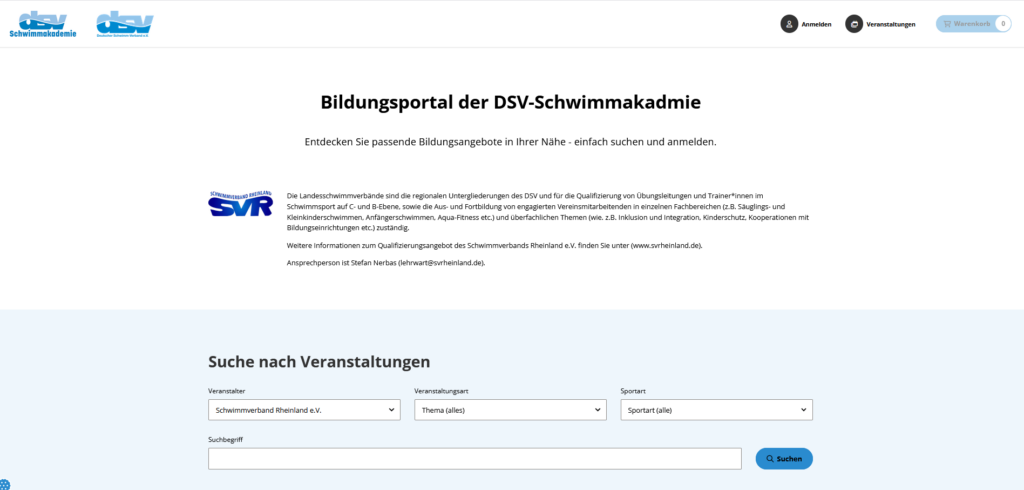The height and width of the screenshot is (490, 1024).
Task: Click the DSV Schwimmakademie logo
Action: pos(42,24)
